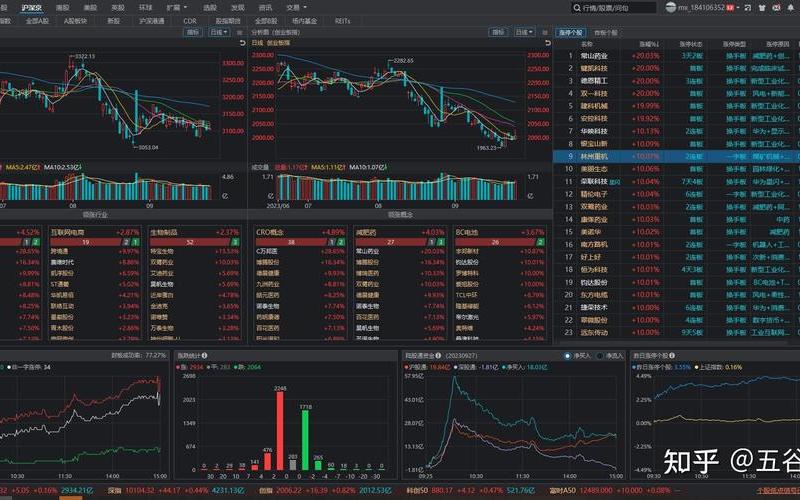This screenshot has height=500, width=800.
Task: Toggle the 上证指数 legend entry
Action: pos(718,367)
